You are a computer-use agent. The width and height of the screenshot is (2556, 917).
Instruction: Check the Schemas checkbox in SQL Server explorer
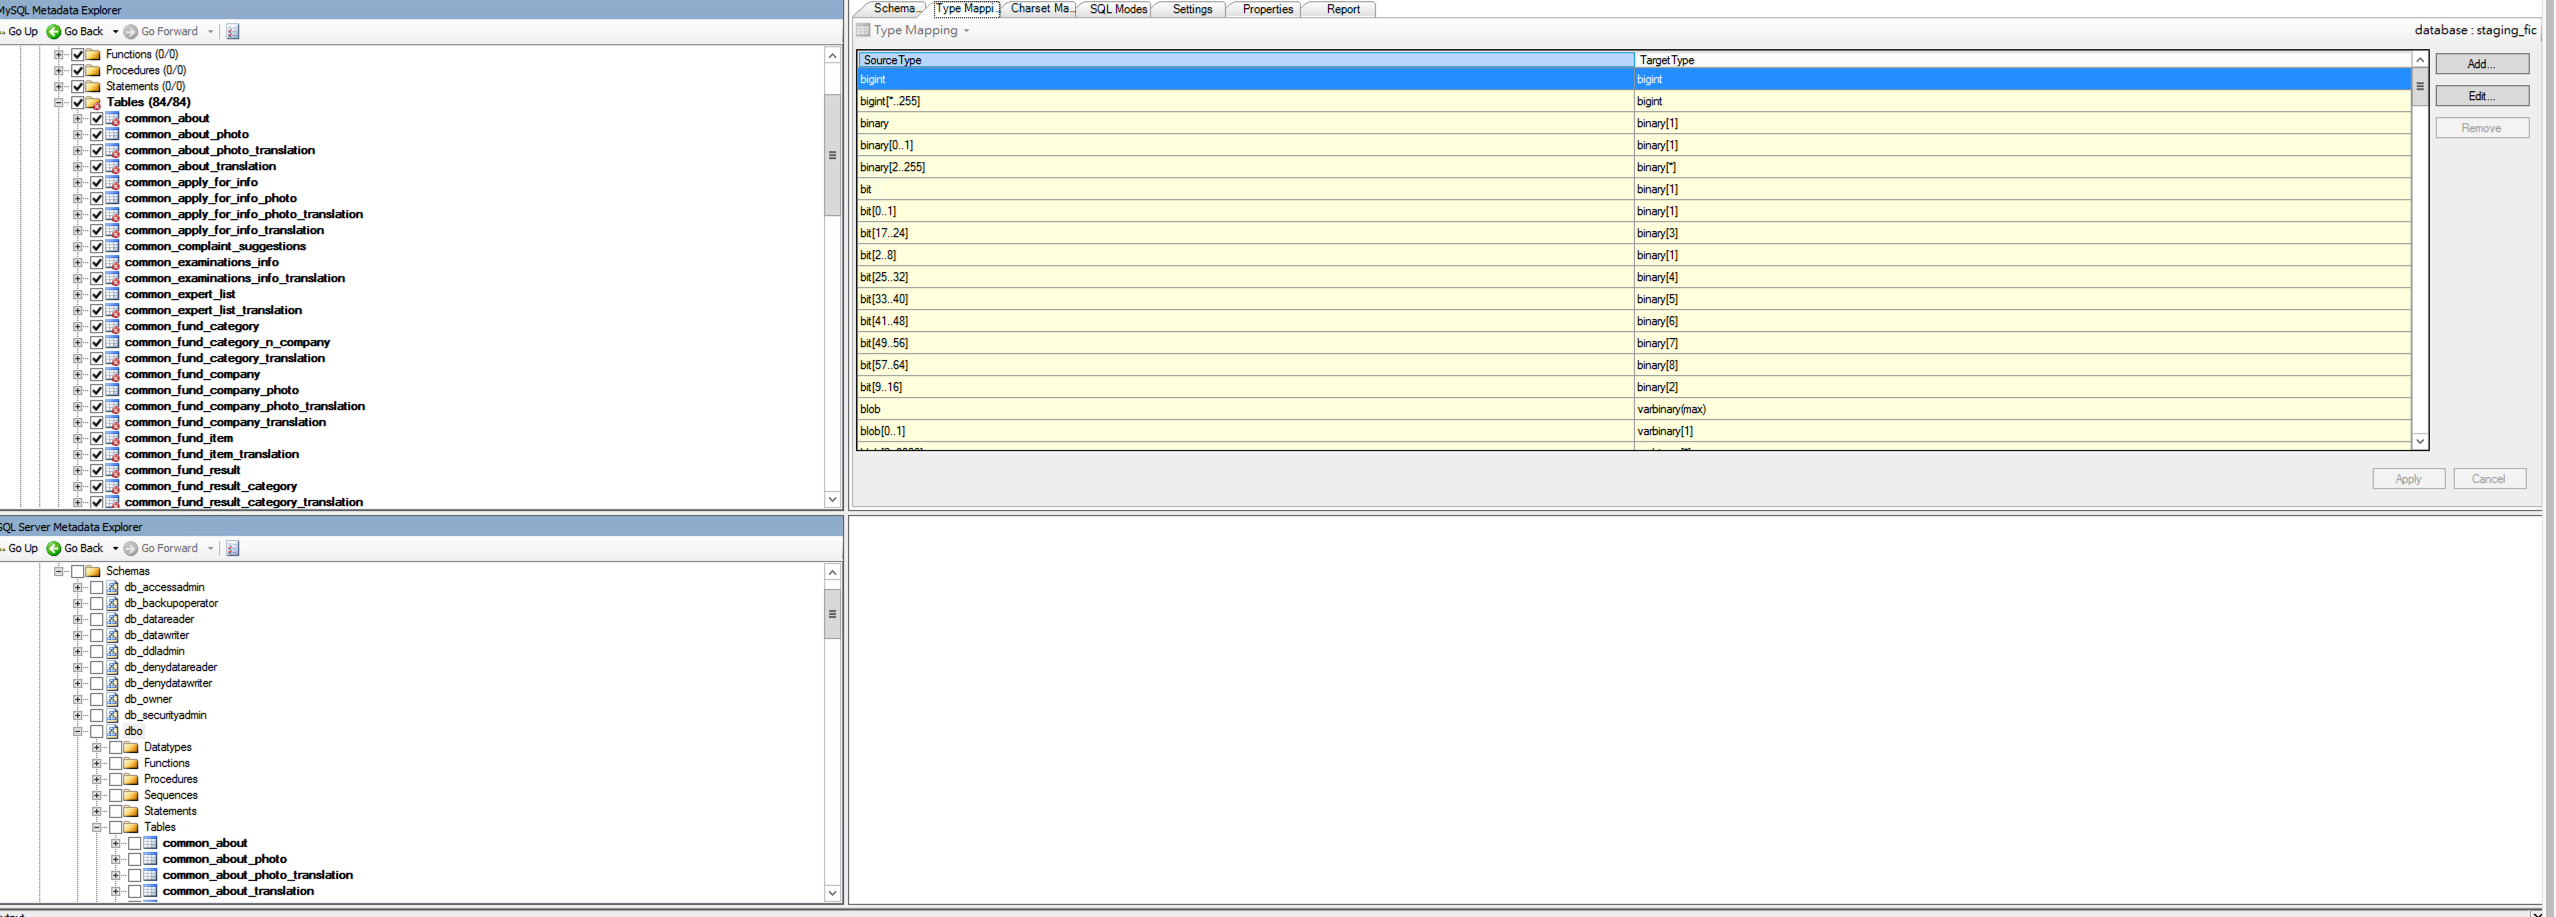coord(77,572)
